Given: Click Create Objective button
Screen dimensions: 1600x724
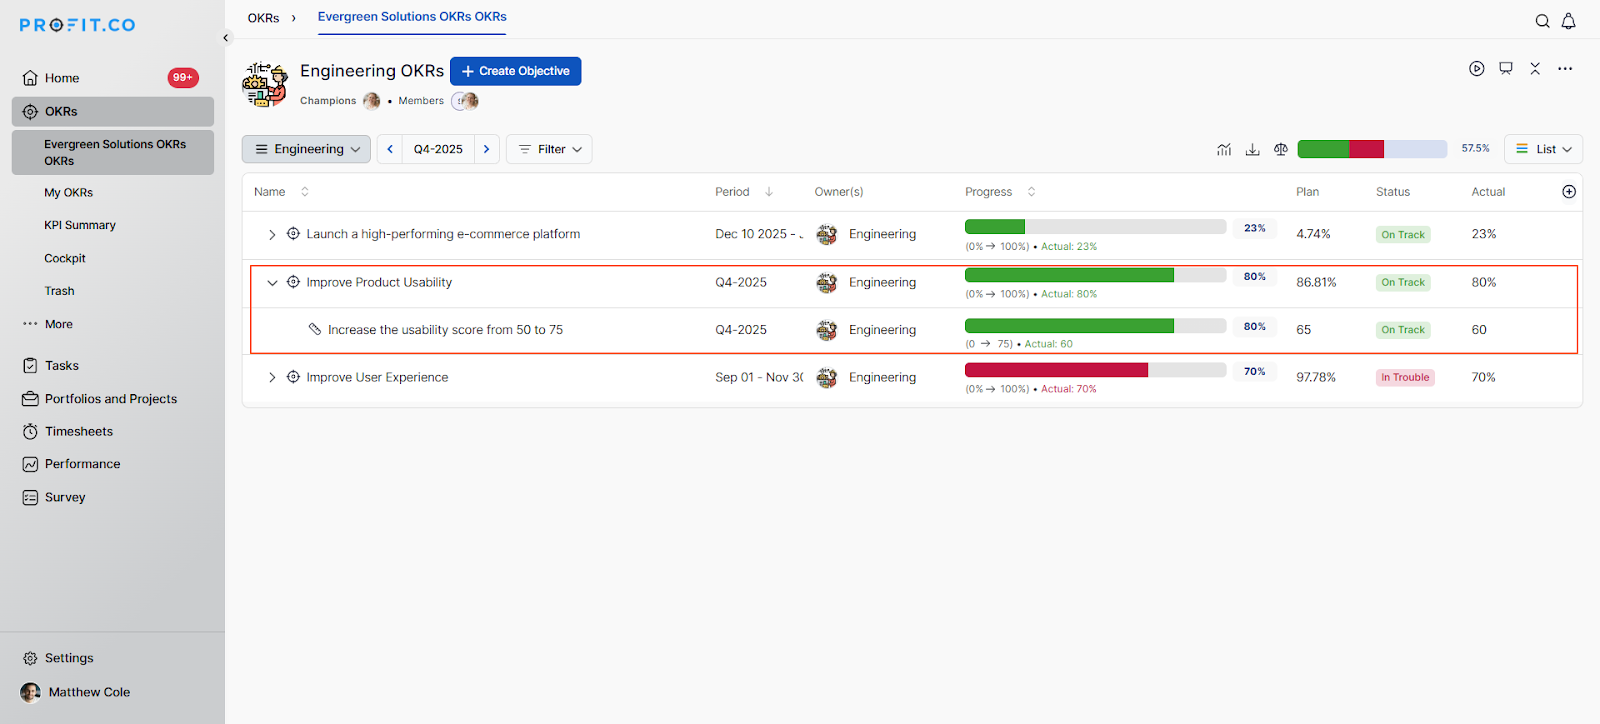Looking at the screenshot, I should tap(515, 71).
